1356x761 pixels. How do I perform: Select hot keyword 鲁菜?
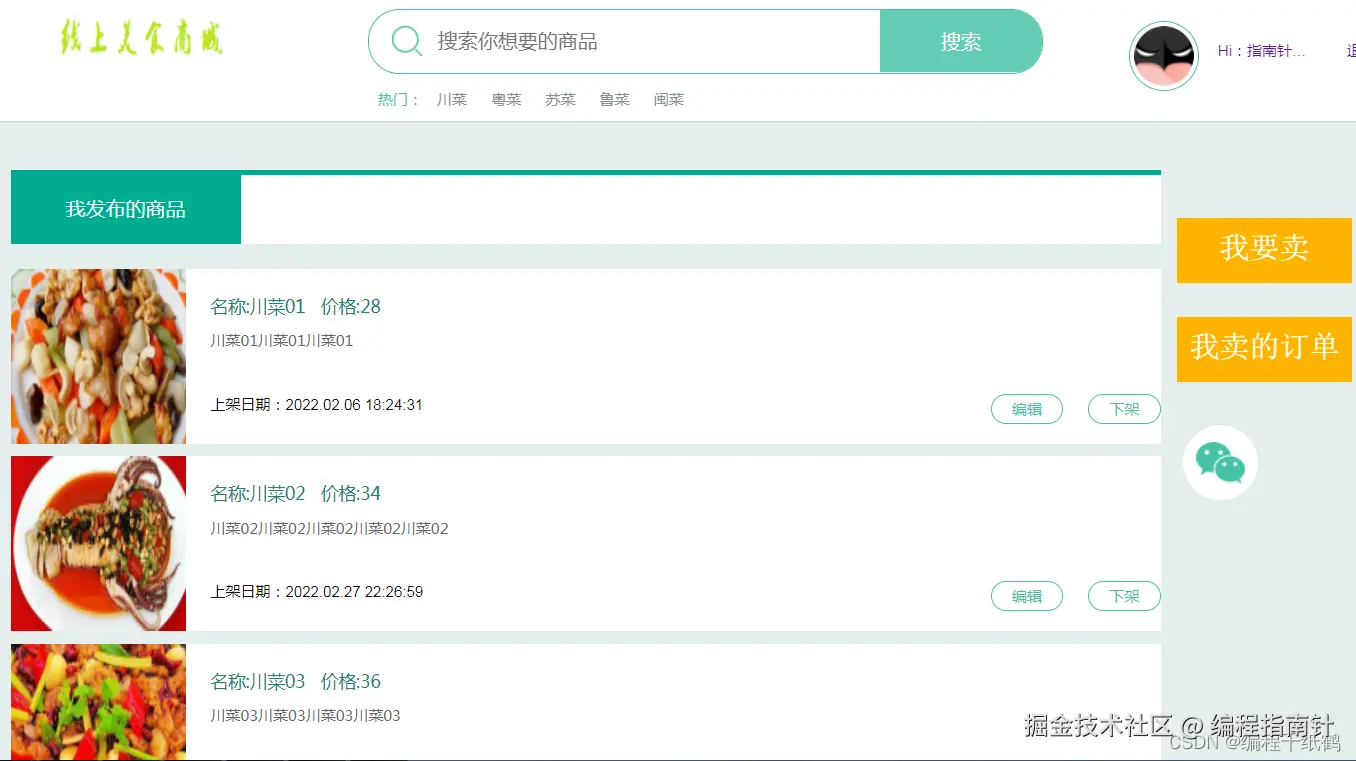[615, 99]
